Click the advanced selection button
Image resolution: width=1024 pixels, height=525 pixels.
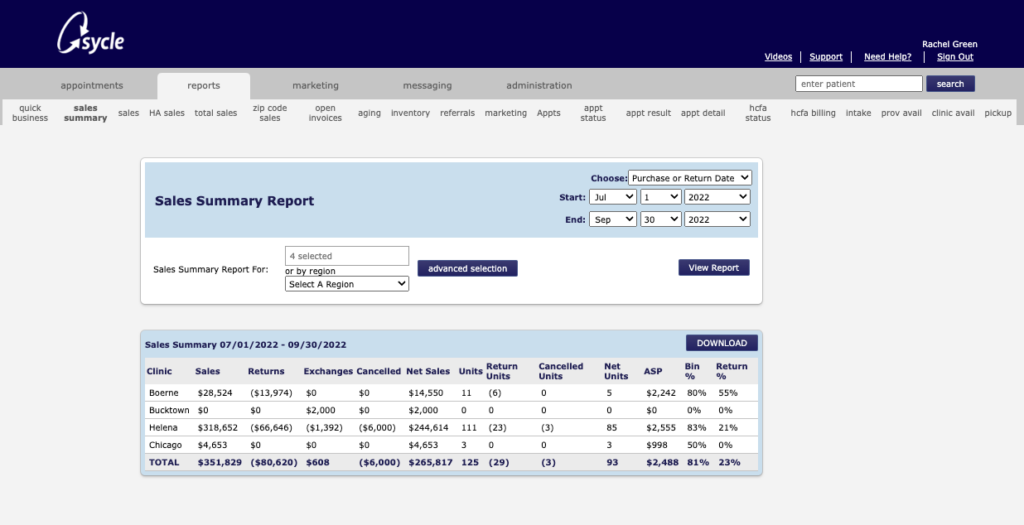(468, 268)
